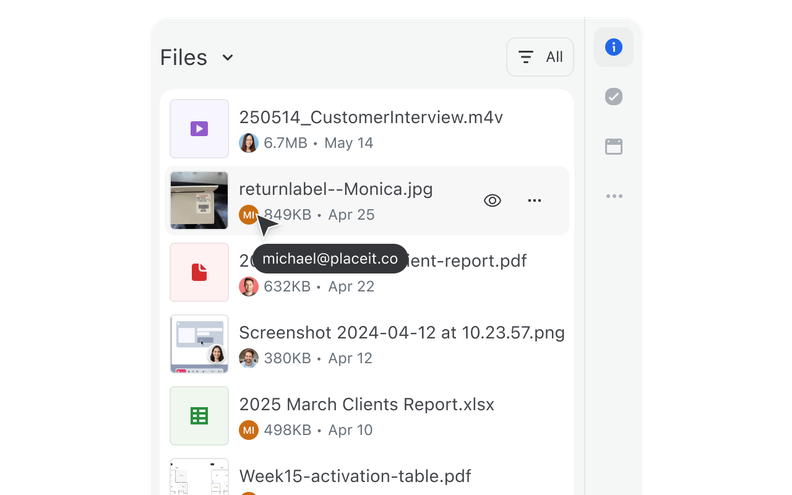
Task: Click MI avatar on returnlabel--Monica.jpg row
Action: [x=249, y=215]
